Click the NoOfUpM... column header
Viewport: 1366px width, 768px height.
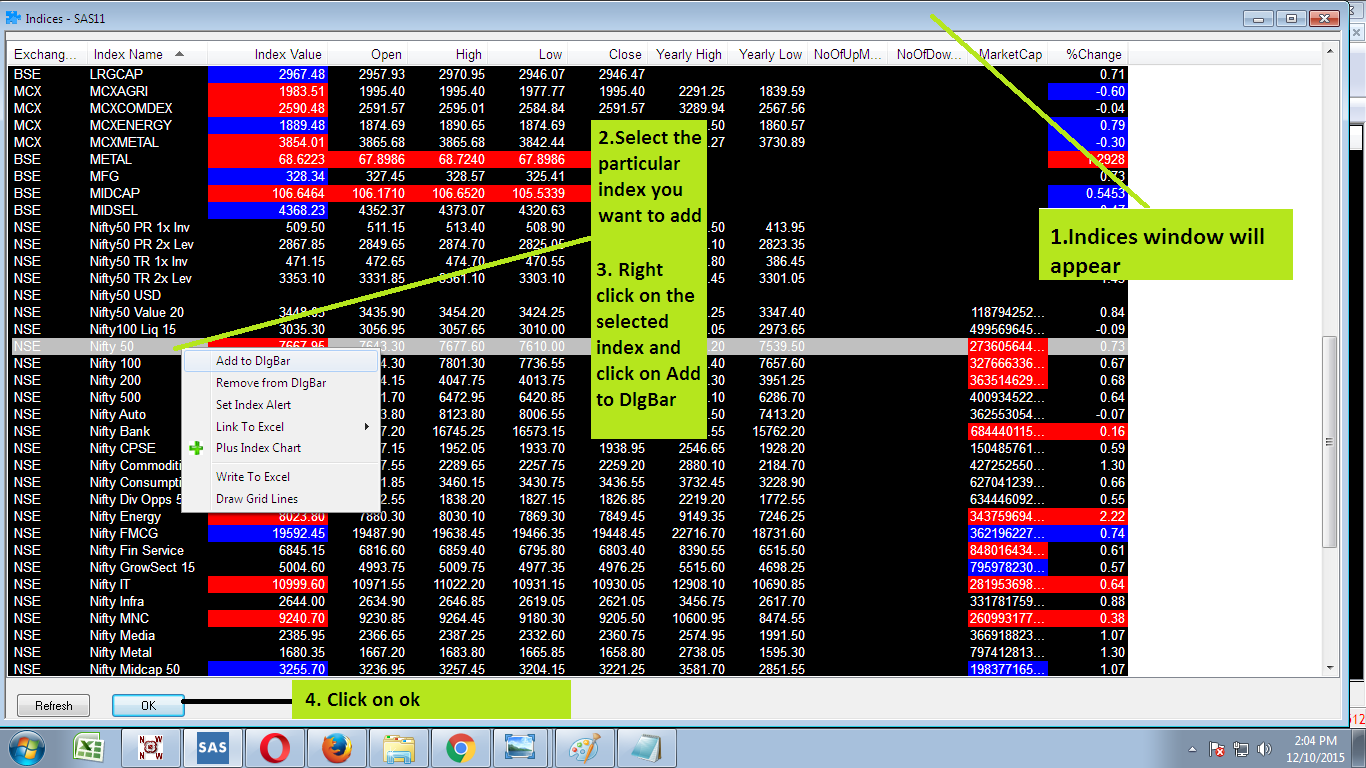click(847, 54)
